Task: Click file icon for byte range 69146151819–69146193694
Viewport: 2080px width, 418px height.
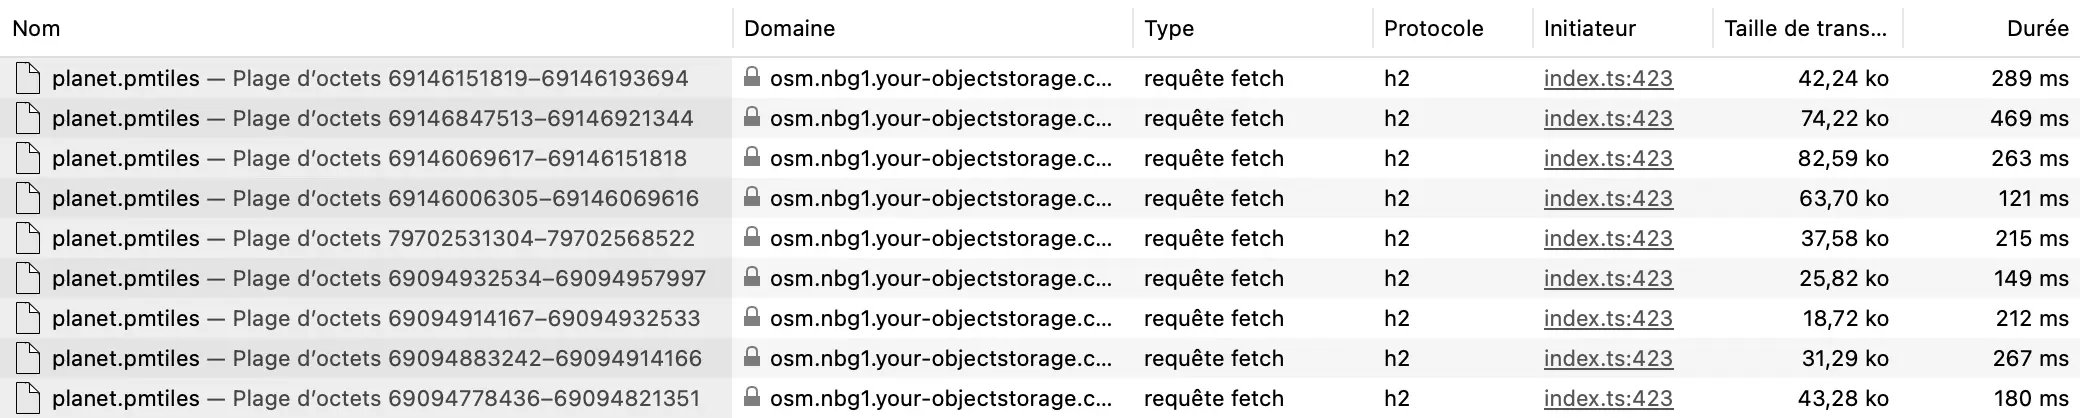Action: tap(28, 78)
